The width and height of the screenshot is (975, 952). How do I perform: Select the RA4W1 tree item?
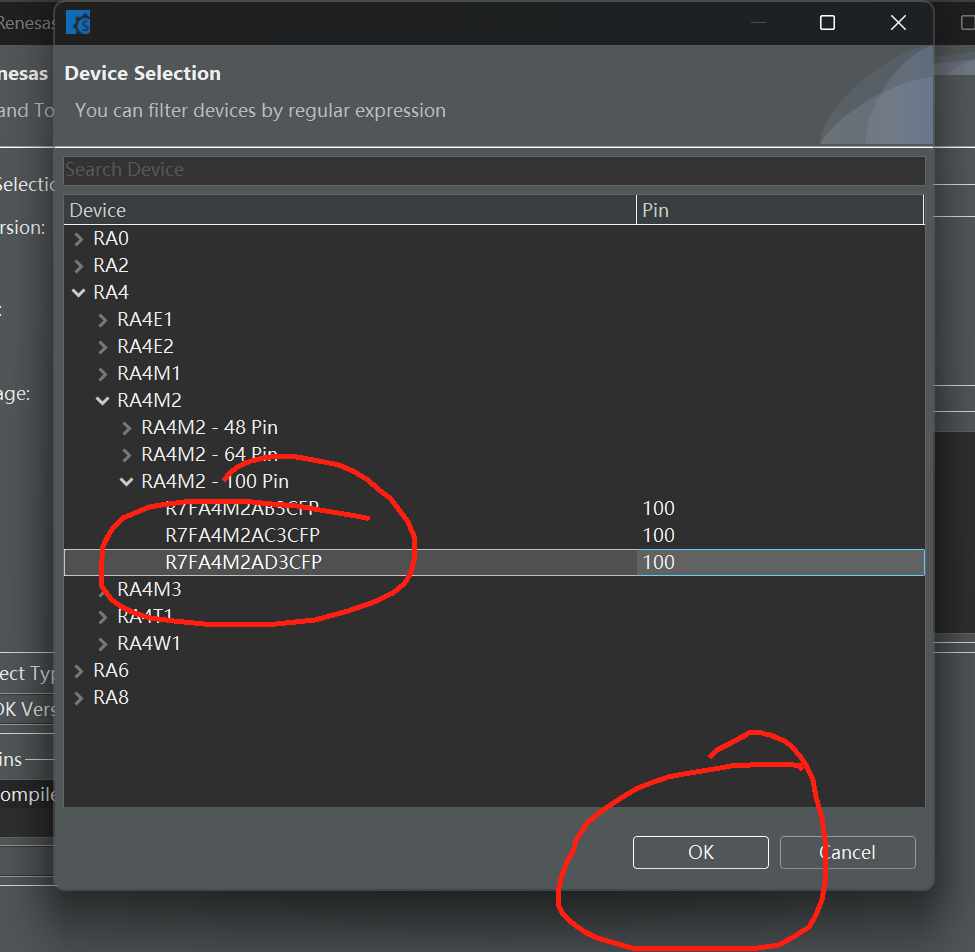pos(149,644)
